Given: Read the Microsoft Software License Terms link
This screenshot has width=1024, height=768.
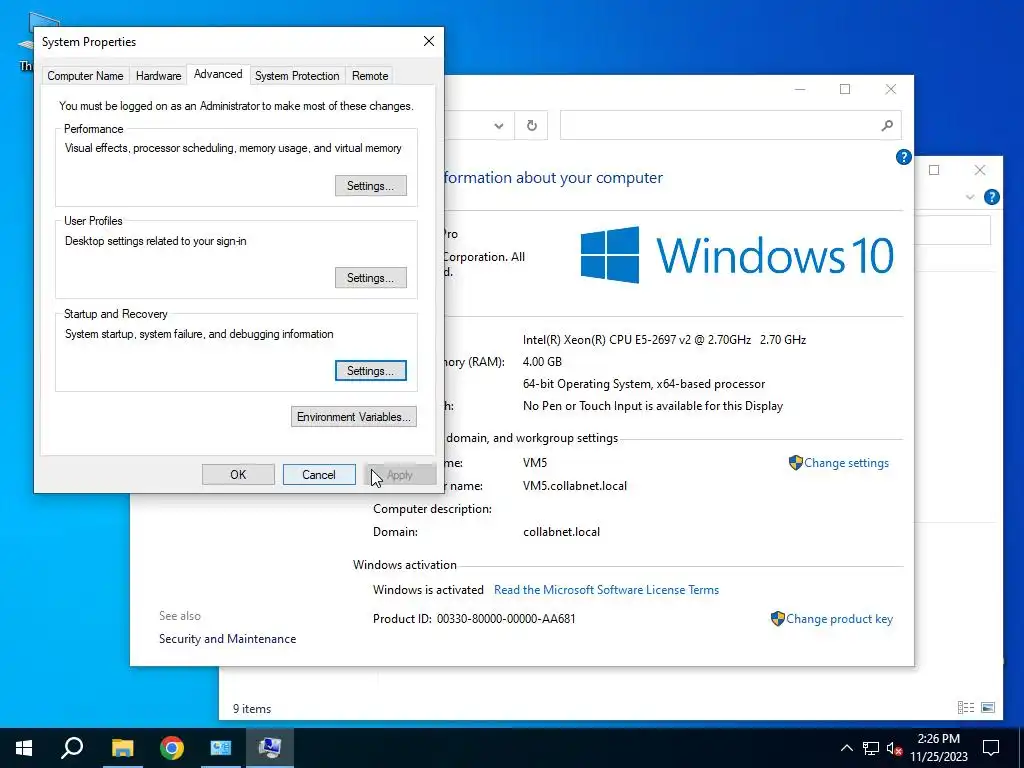Looking at the screenshot, I should (606, 590).
